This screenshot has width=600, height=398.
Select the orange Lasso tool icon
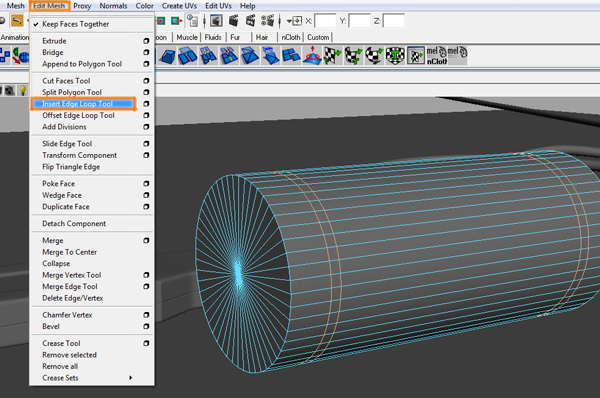(x=17, y=21)
